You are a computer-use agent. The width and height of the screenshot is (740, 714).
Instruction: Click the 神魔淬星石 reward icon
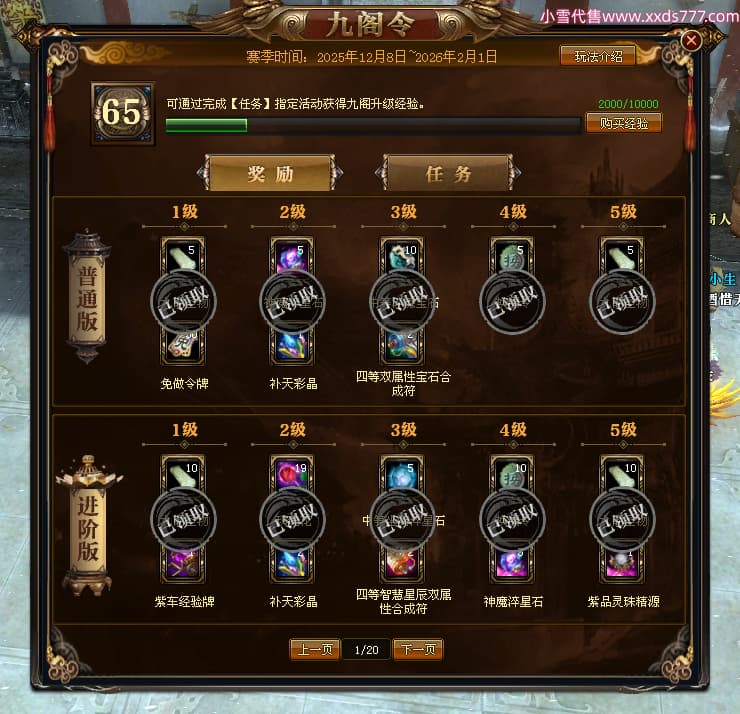[x=512, y=564]
